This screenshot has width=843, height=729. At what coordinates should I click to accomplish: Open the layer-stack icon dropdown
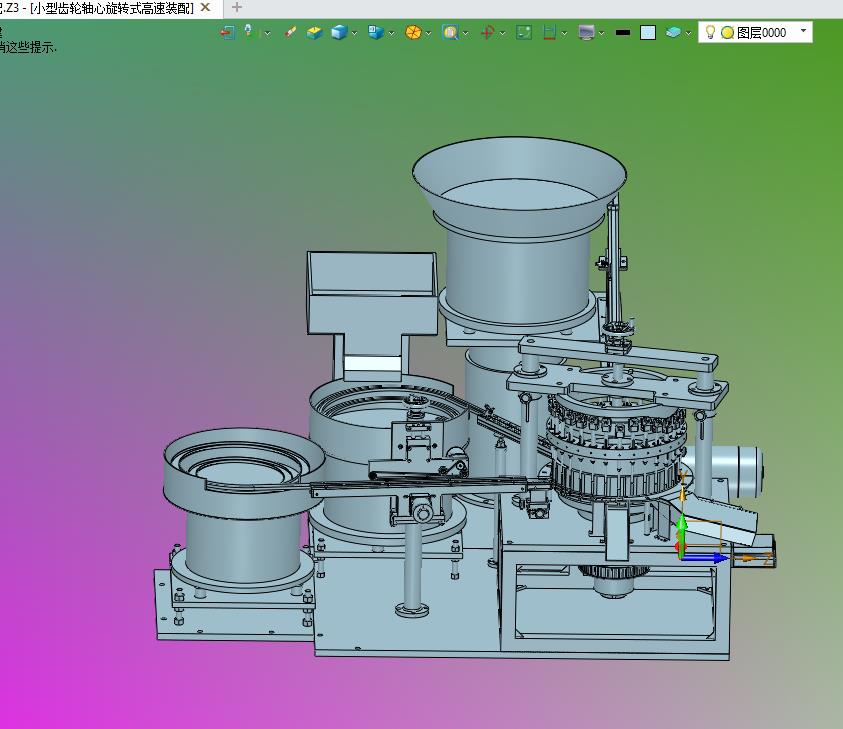688,33
